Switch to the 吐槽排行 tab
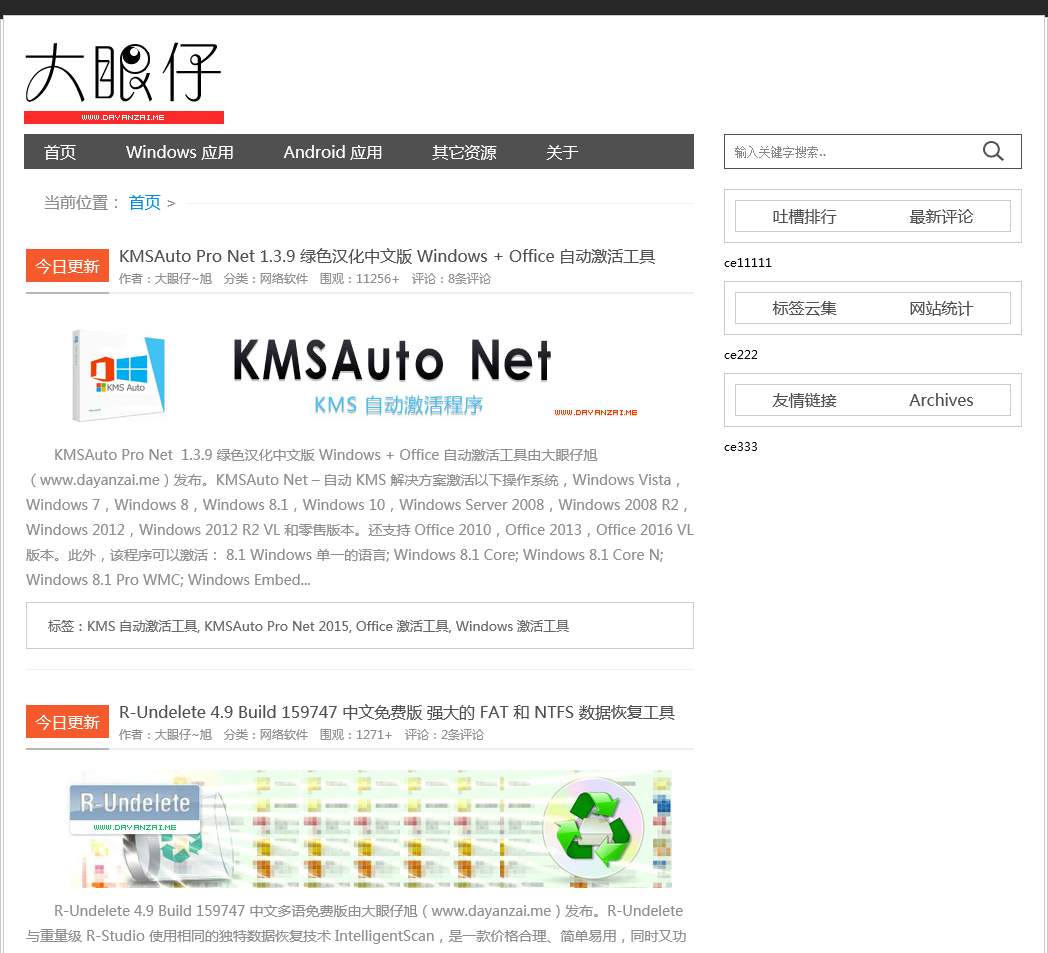This screenshot has width=1048, height=953. 804,217
